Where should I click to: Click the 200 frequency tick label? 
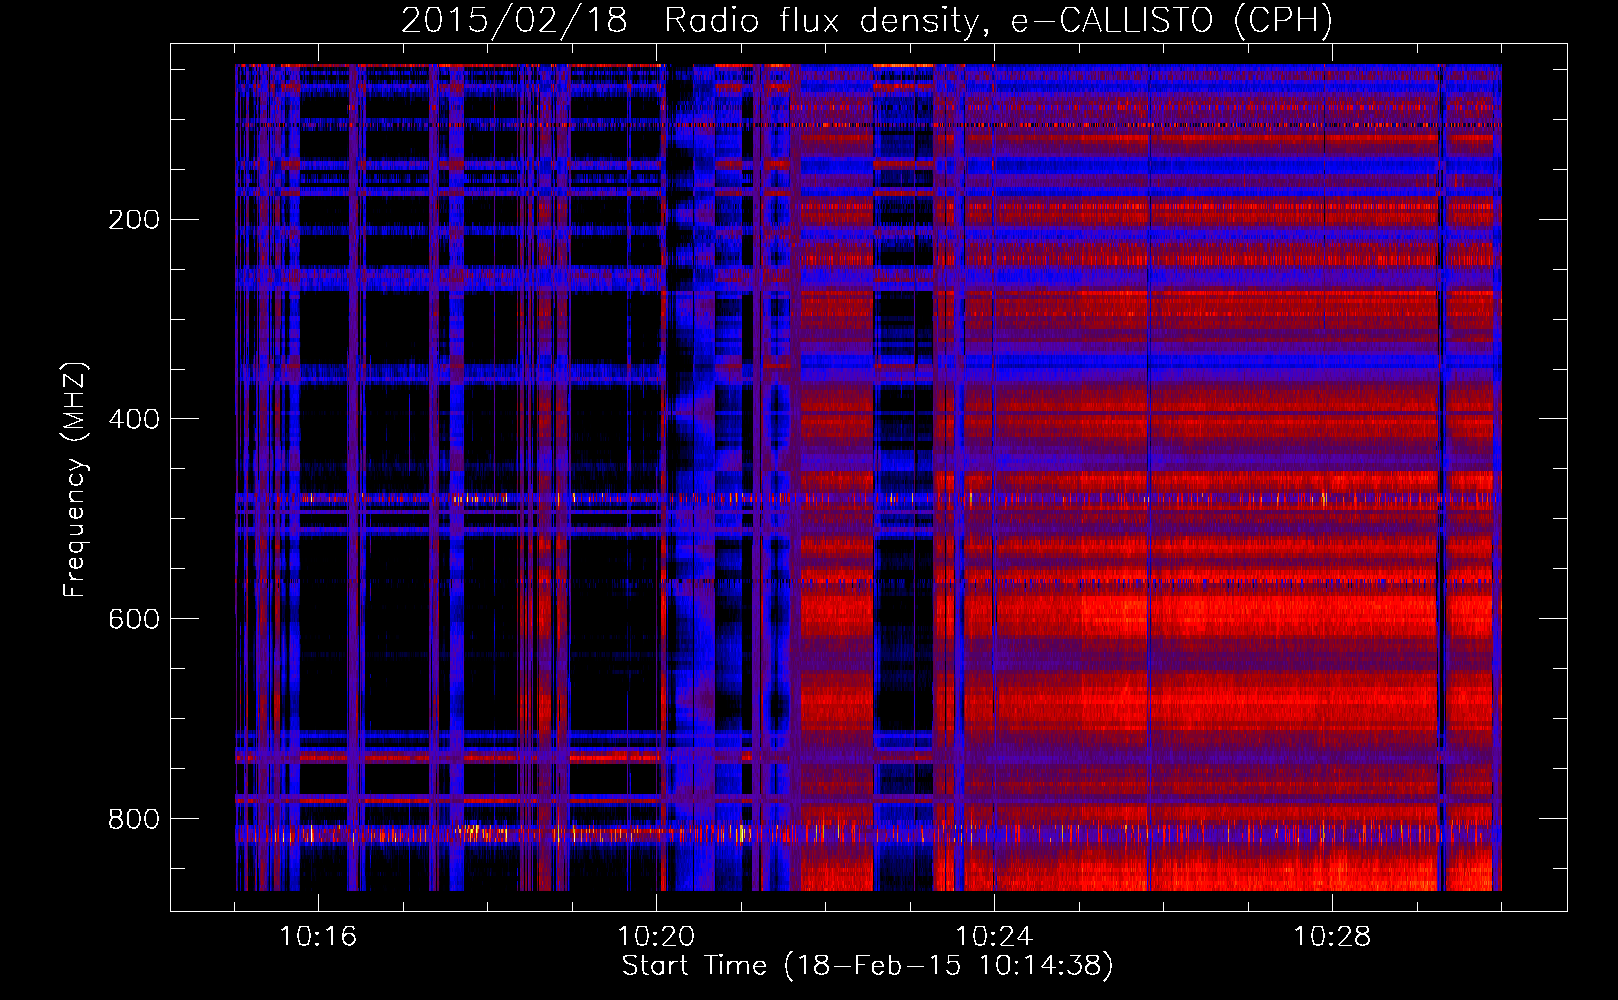(x=134, y=220)
